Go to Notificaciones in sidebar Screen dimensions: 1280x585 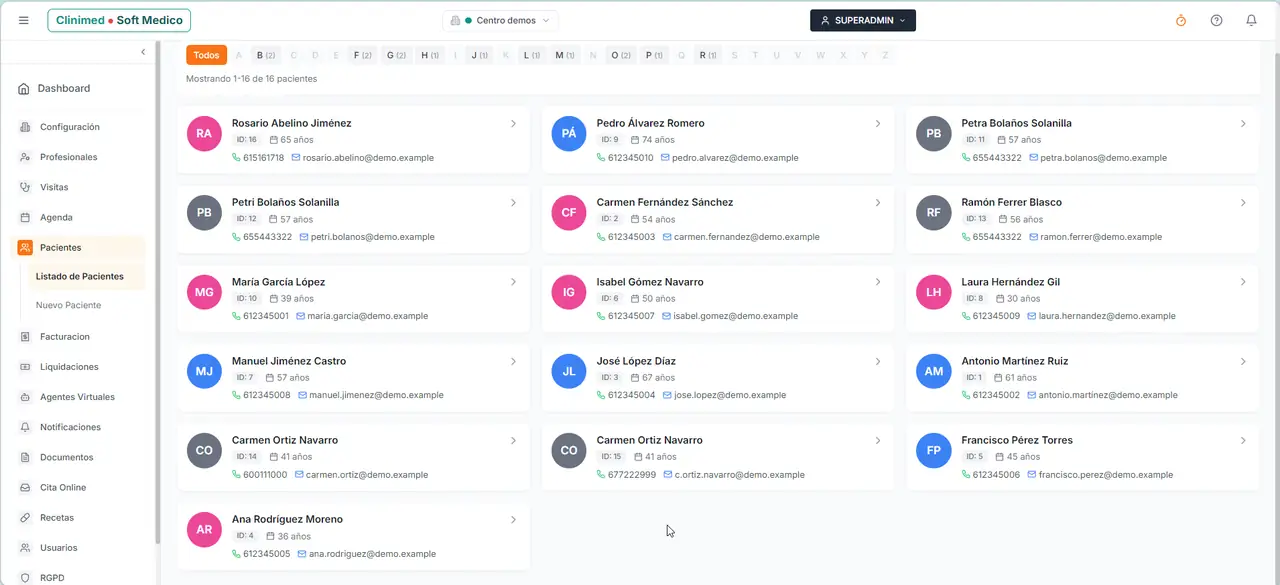pyautogui.click(x=70, y=427)
